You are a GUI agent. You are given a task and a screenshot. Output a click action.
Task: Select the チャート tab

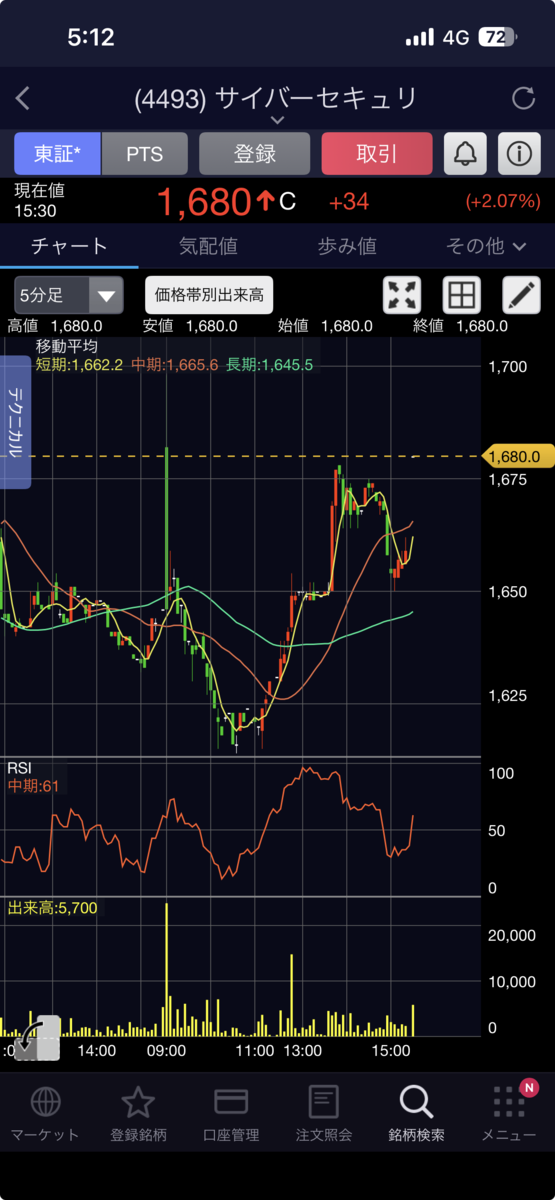(x=69, y=246)
